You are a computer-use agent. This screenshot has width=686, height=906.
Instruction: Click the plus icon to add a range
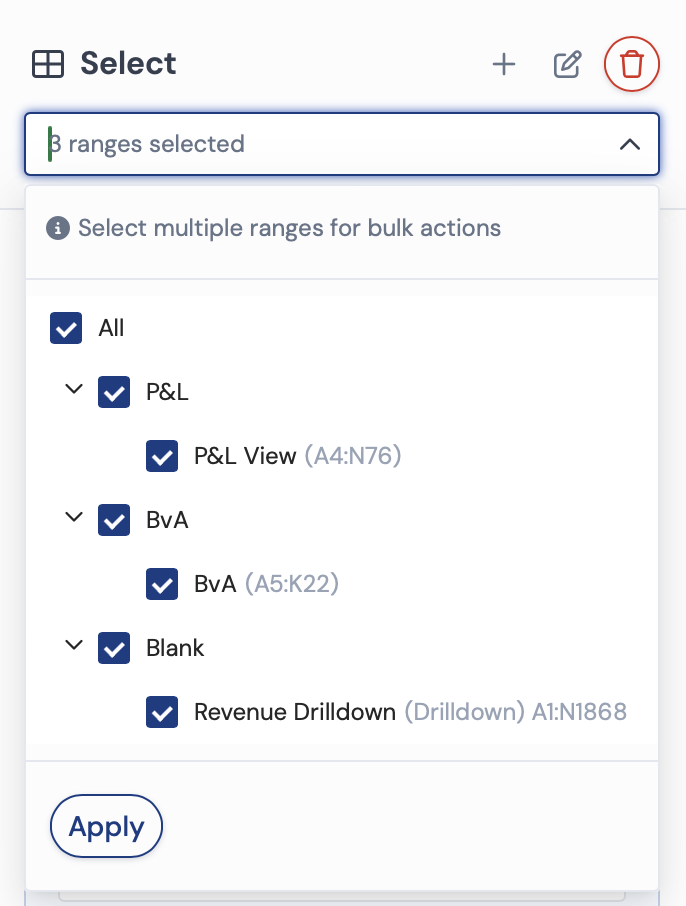point(503,64)
